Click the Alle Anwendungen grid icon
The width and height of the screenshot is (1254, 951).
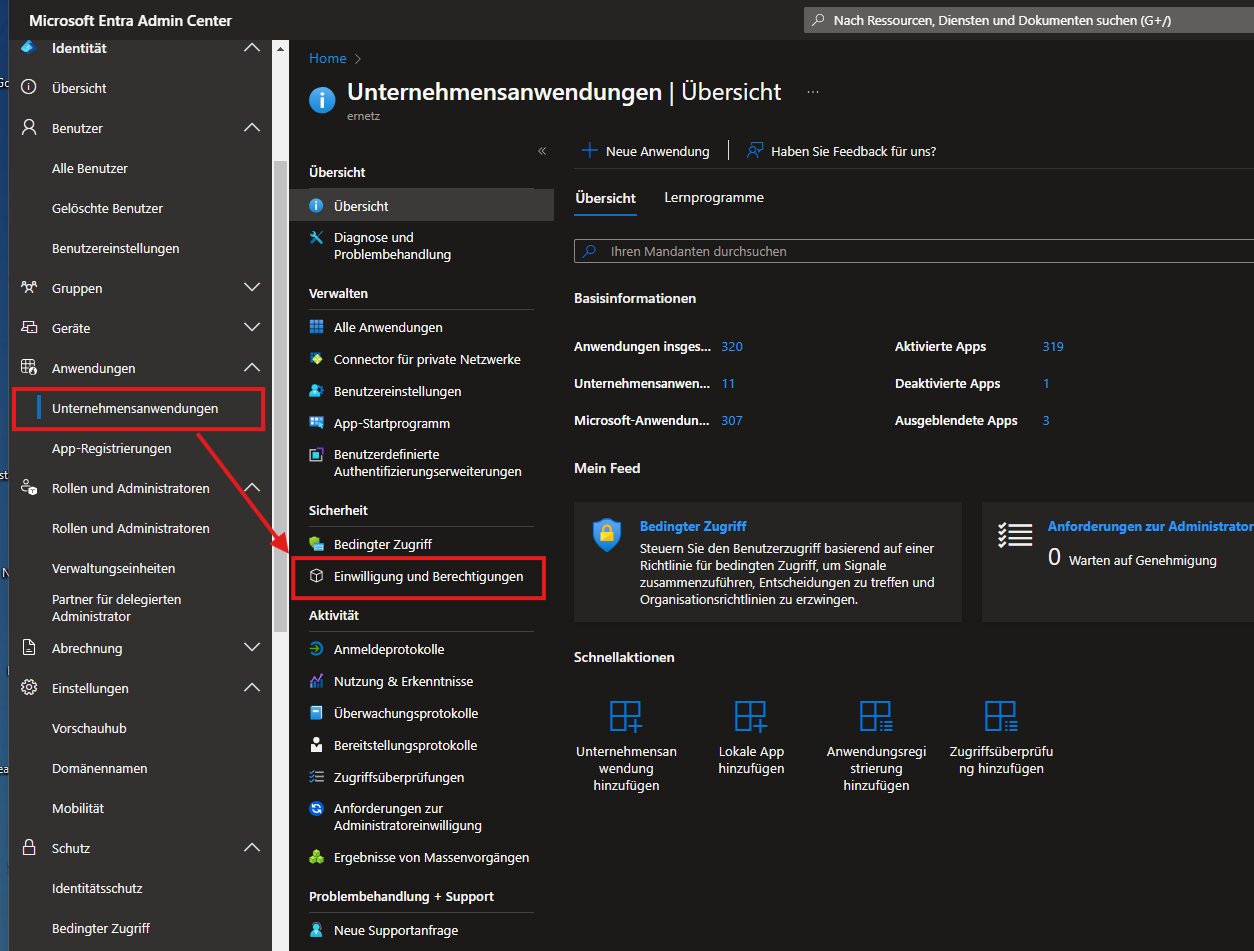click(x=317, y=327)
